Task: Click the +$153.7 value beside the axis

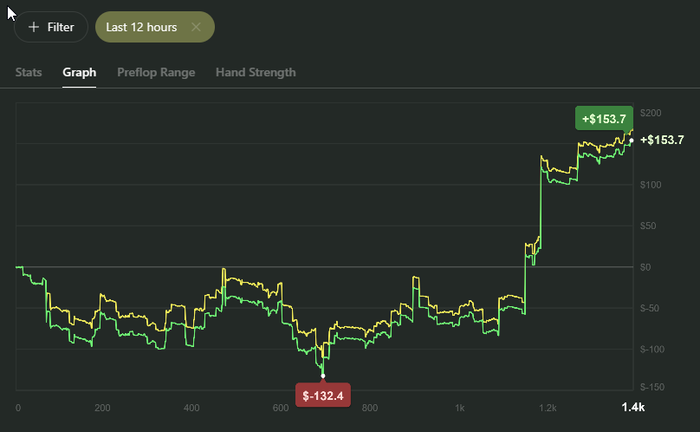Action: [662, 140]
